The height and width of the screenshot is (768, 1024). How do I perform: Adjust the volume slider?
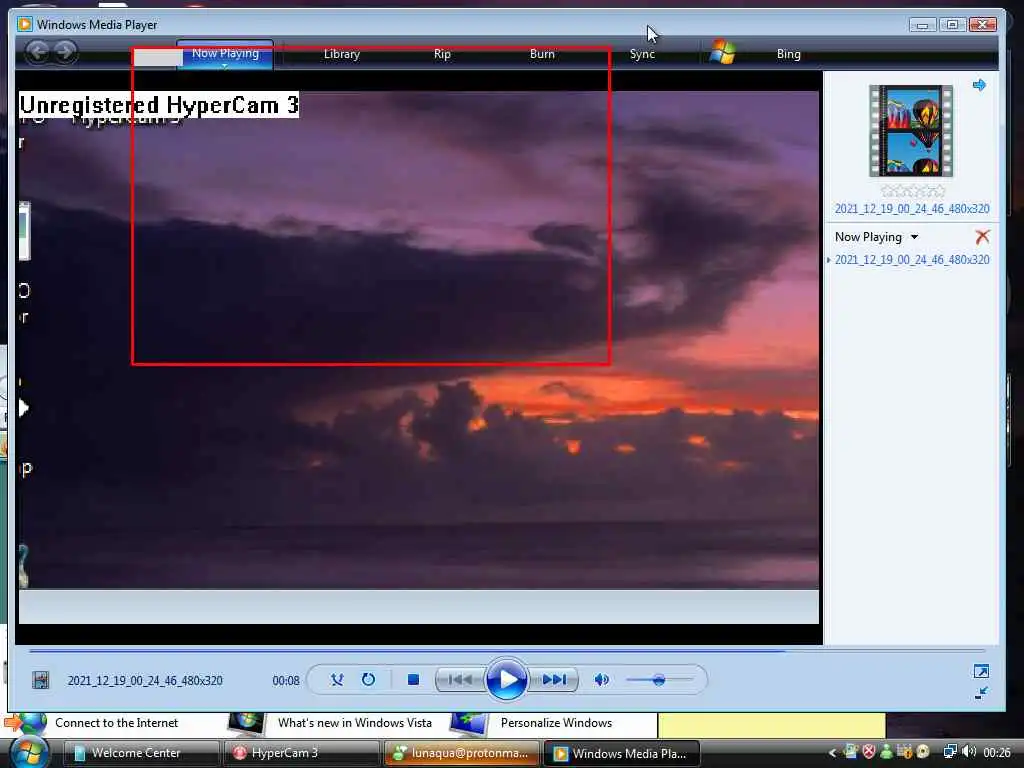pyautogui.click(x=658, y=680)
